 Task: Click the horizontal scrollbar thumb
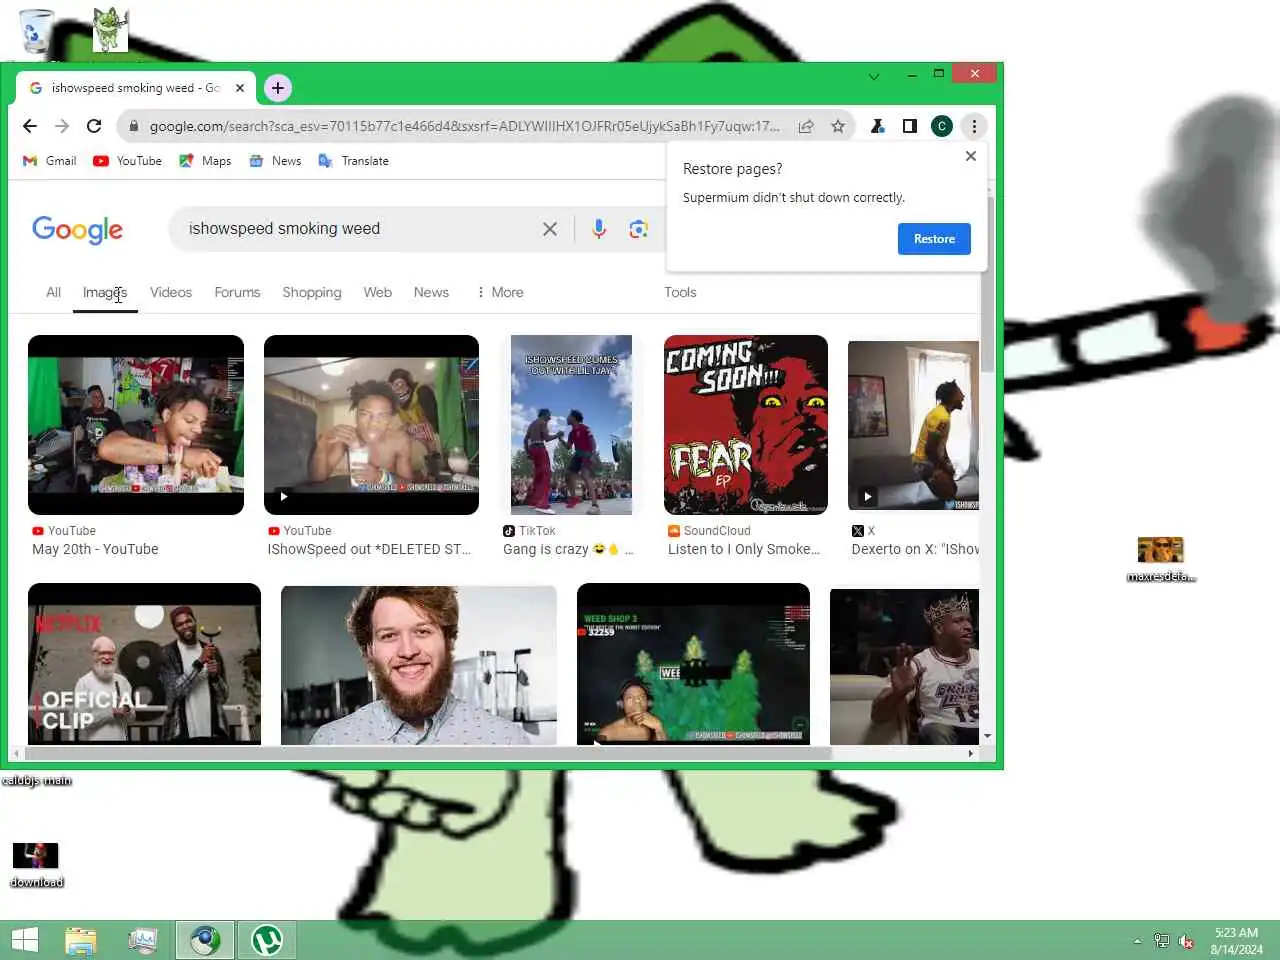(428, 753)
